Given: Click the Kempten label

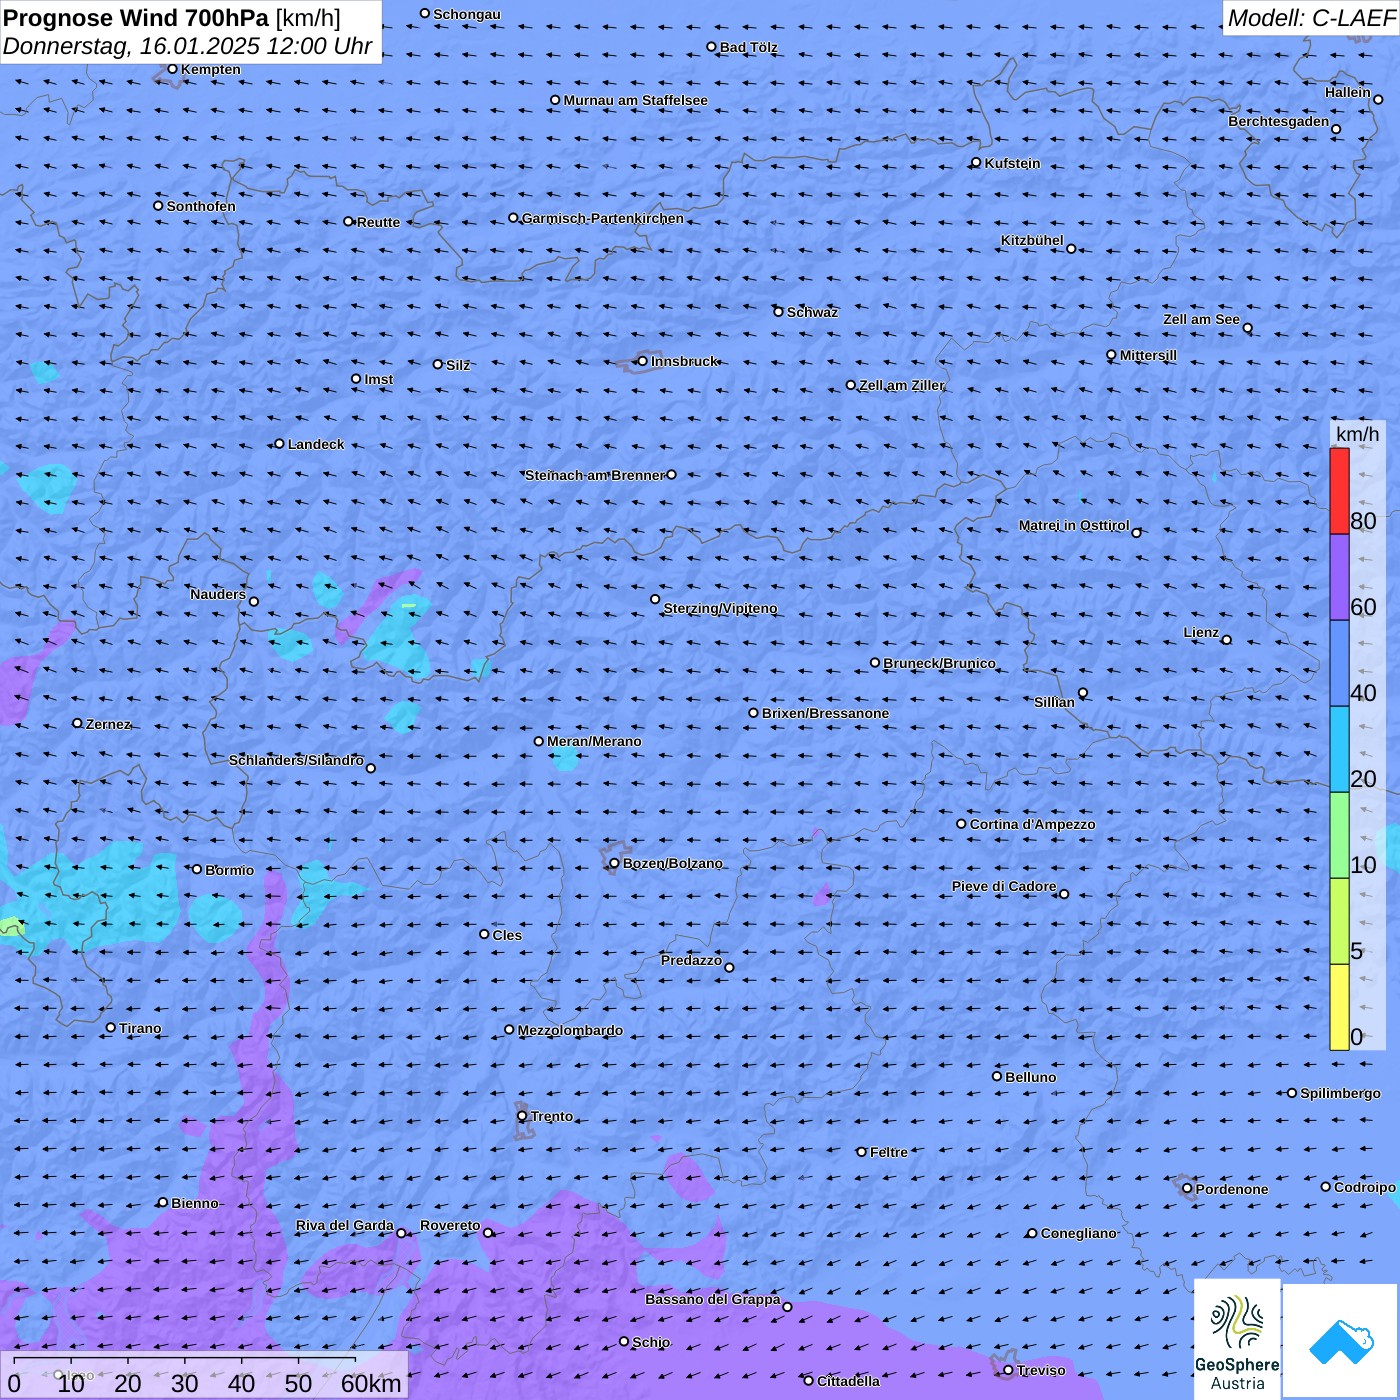Looking at the screenshot, I should click(x=210, y=69).
